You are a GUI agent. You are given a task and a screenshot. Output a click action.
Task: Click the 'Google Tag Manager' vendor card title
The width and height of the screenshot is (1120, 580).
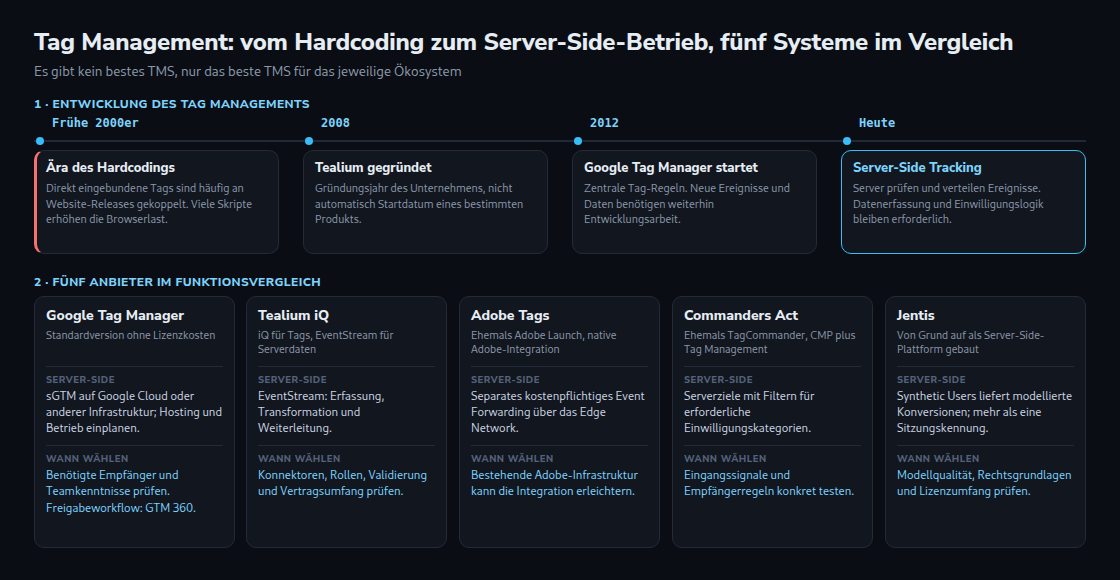pos(115,316)
